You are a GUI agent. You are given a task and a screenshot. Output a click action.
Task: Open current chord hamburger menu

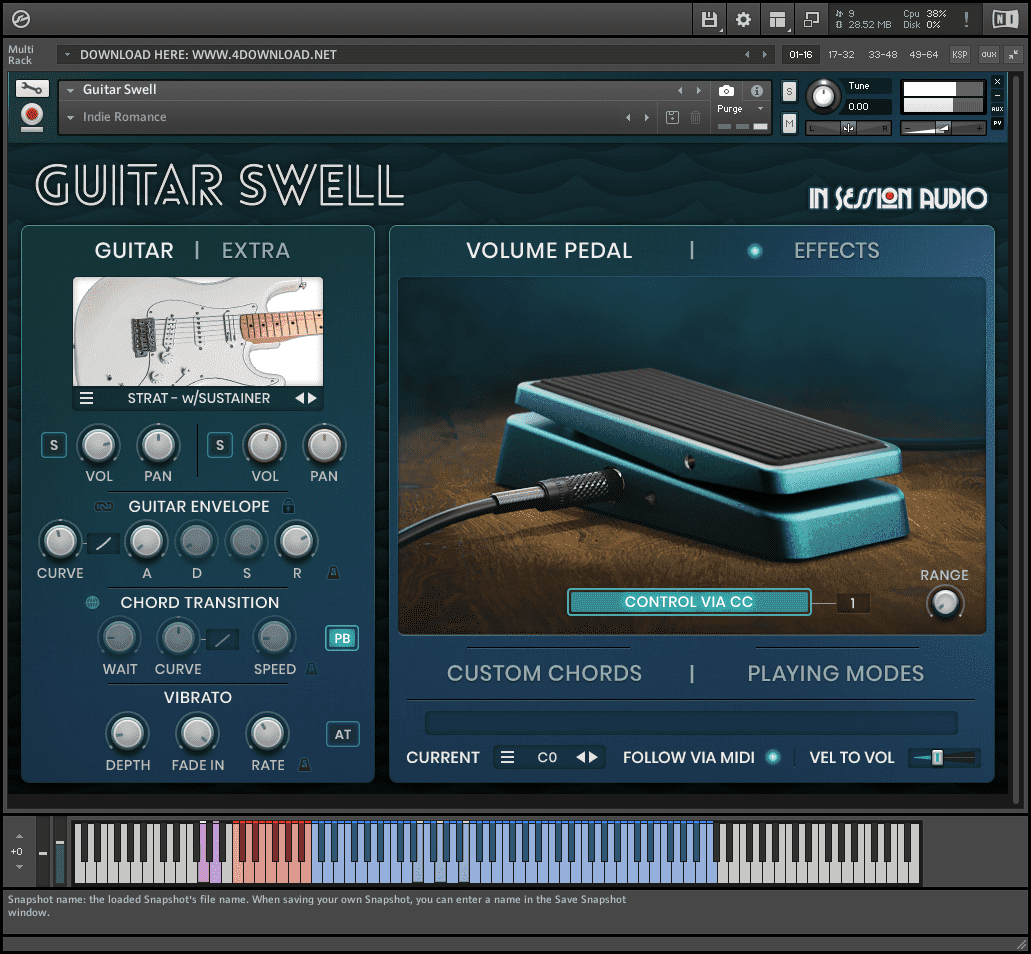507,757
